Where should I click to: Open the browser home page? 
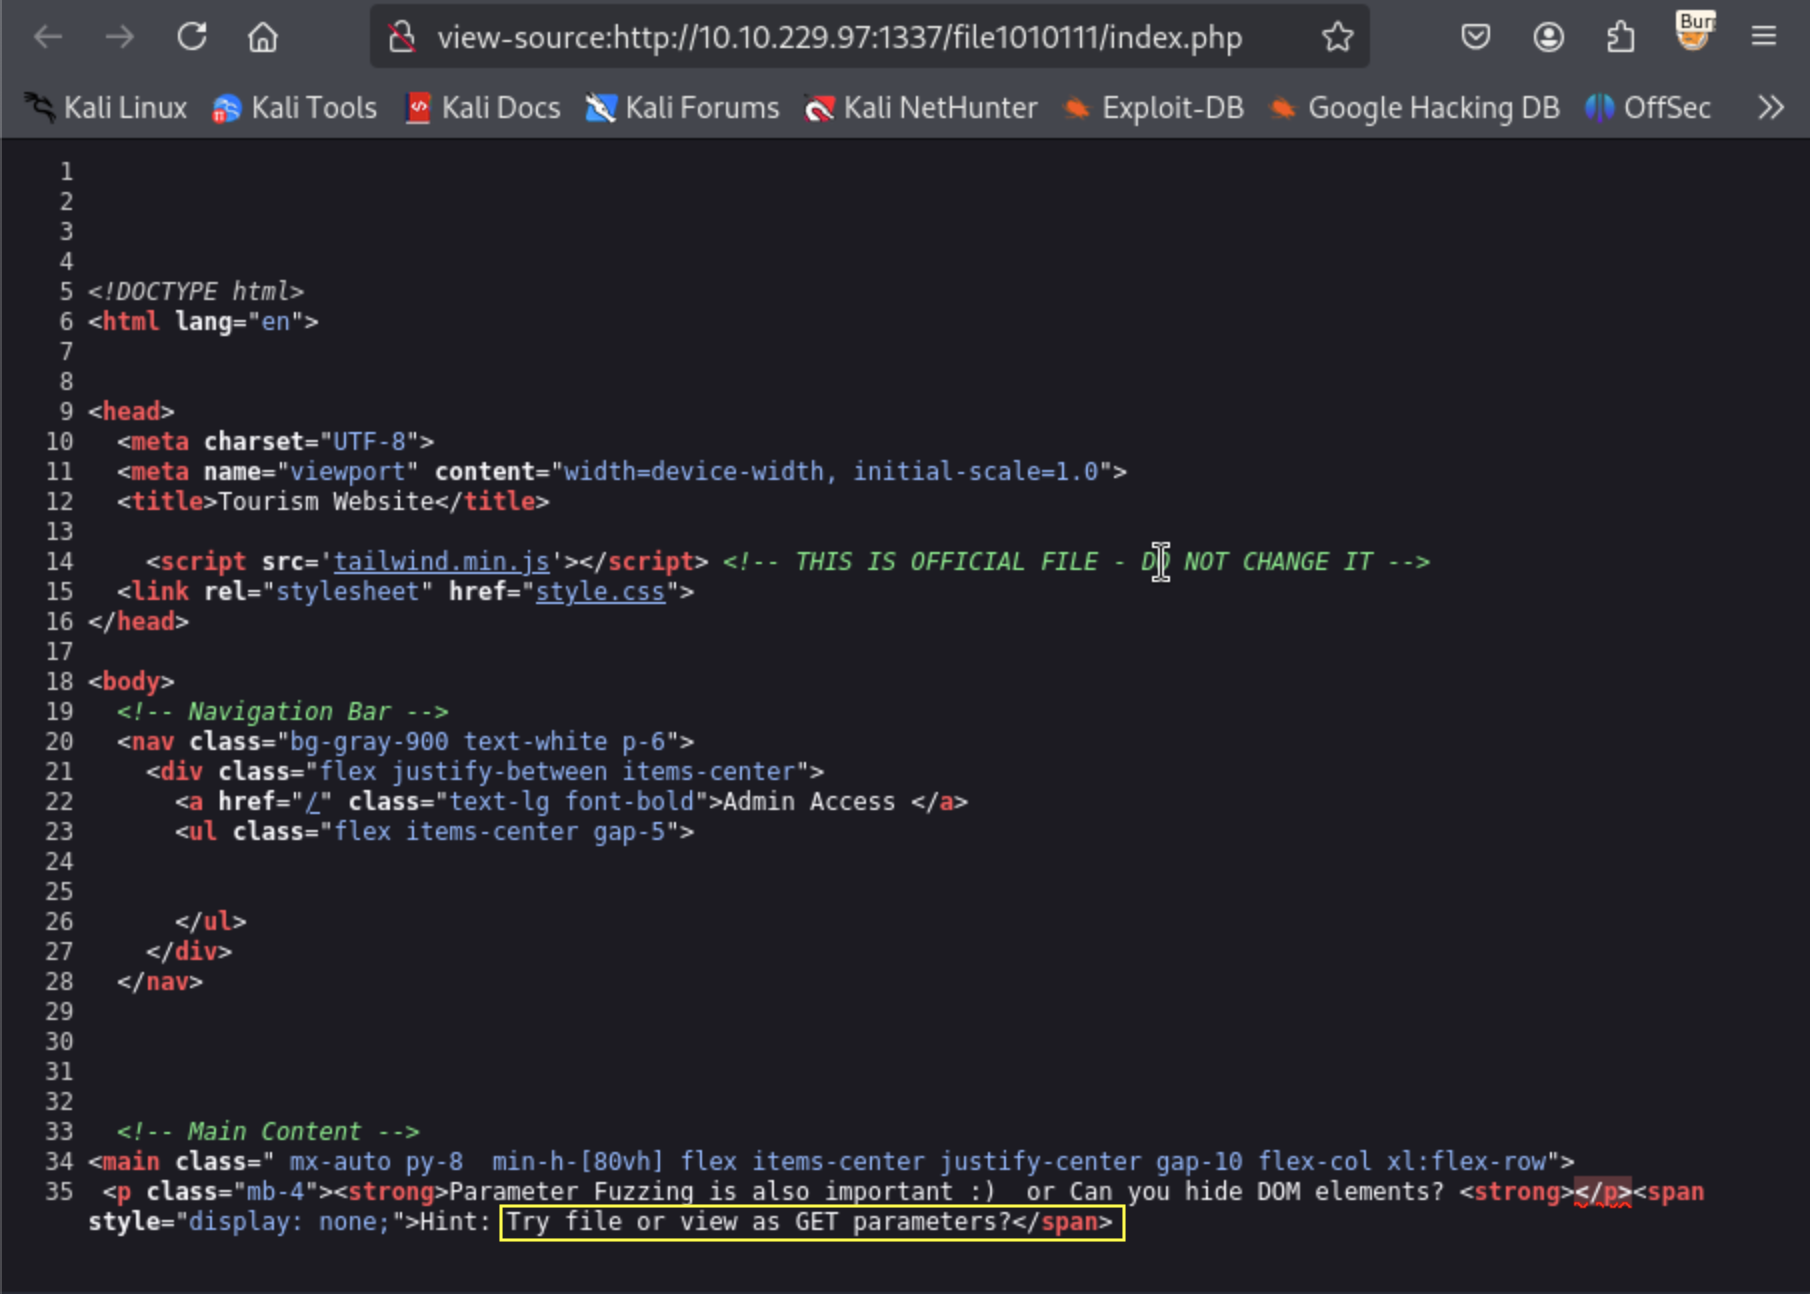(262, 37)
